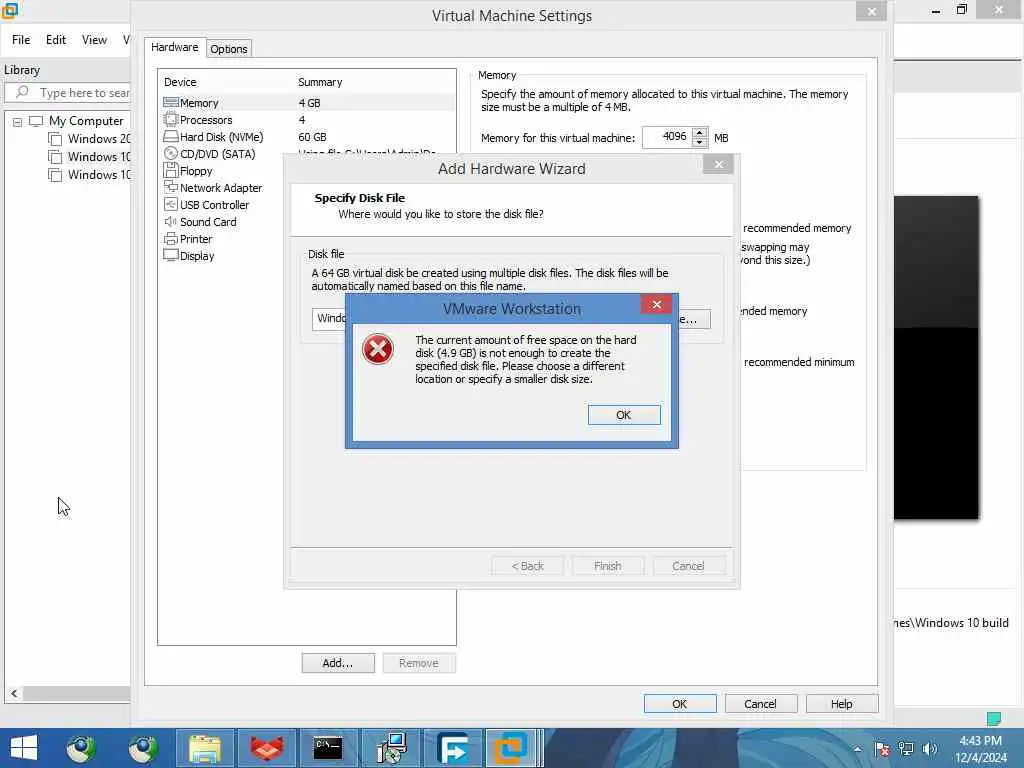
Task: Click the red error icon in the dialog
Action: (x=377, y=349)
